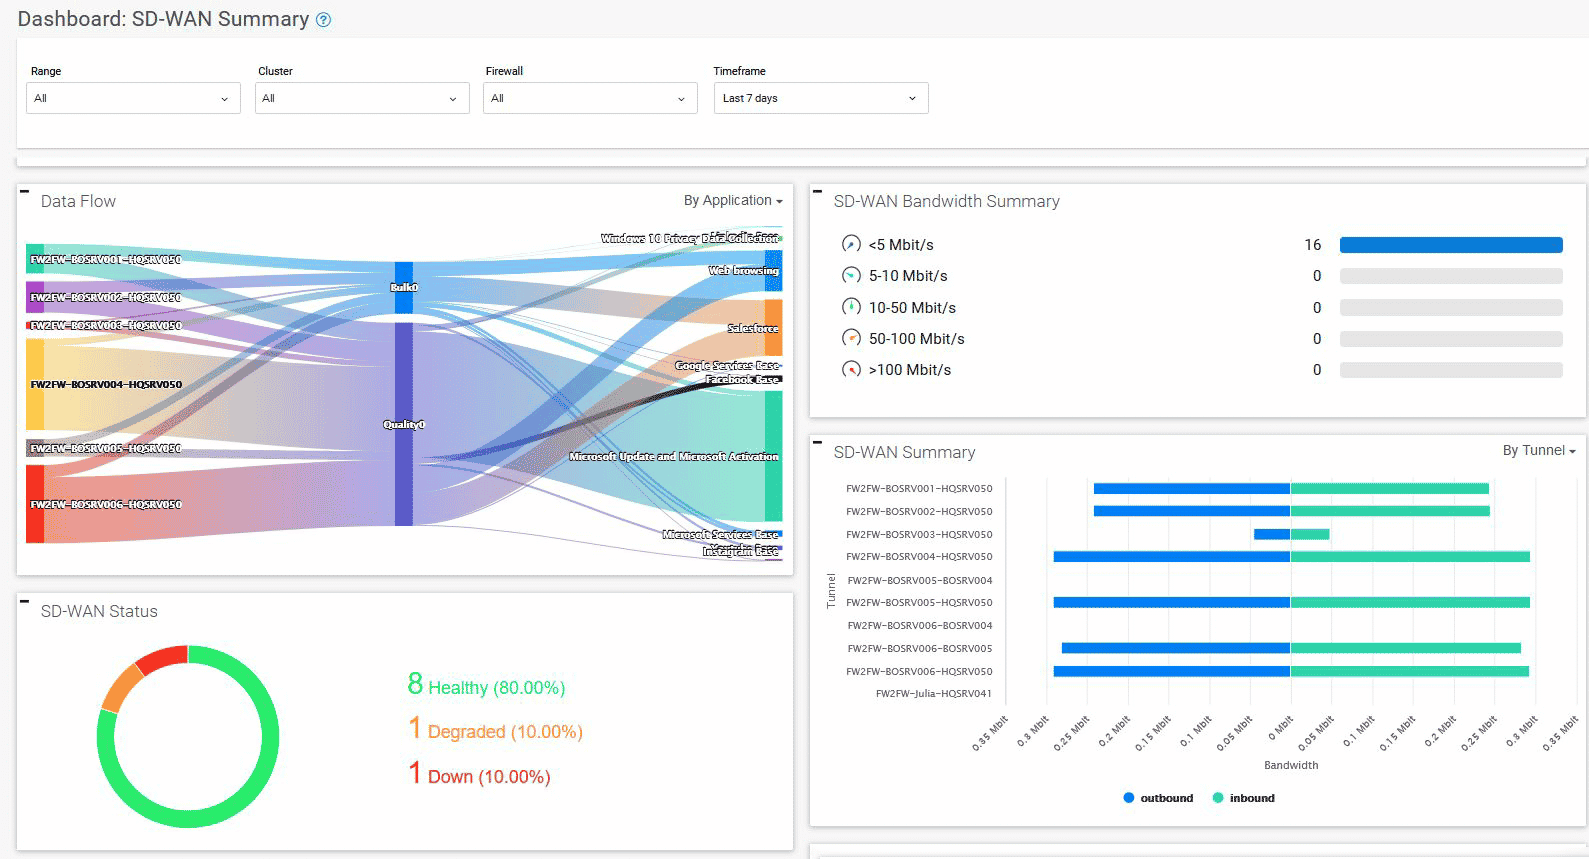Open the By Application menu
This screenshot has height=859, width=1589.
coord(733,201)
